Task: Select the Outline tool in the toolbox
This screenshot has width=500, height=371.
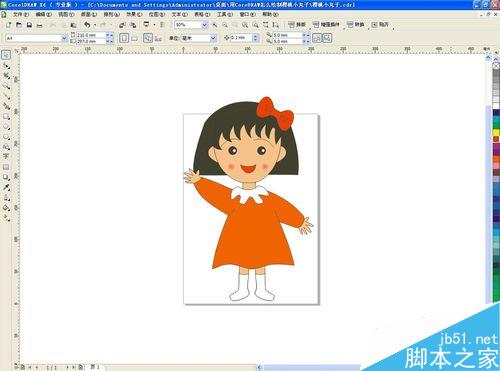Action: [x=6, y=198]
